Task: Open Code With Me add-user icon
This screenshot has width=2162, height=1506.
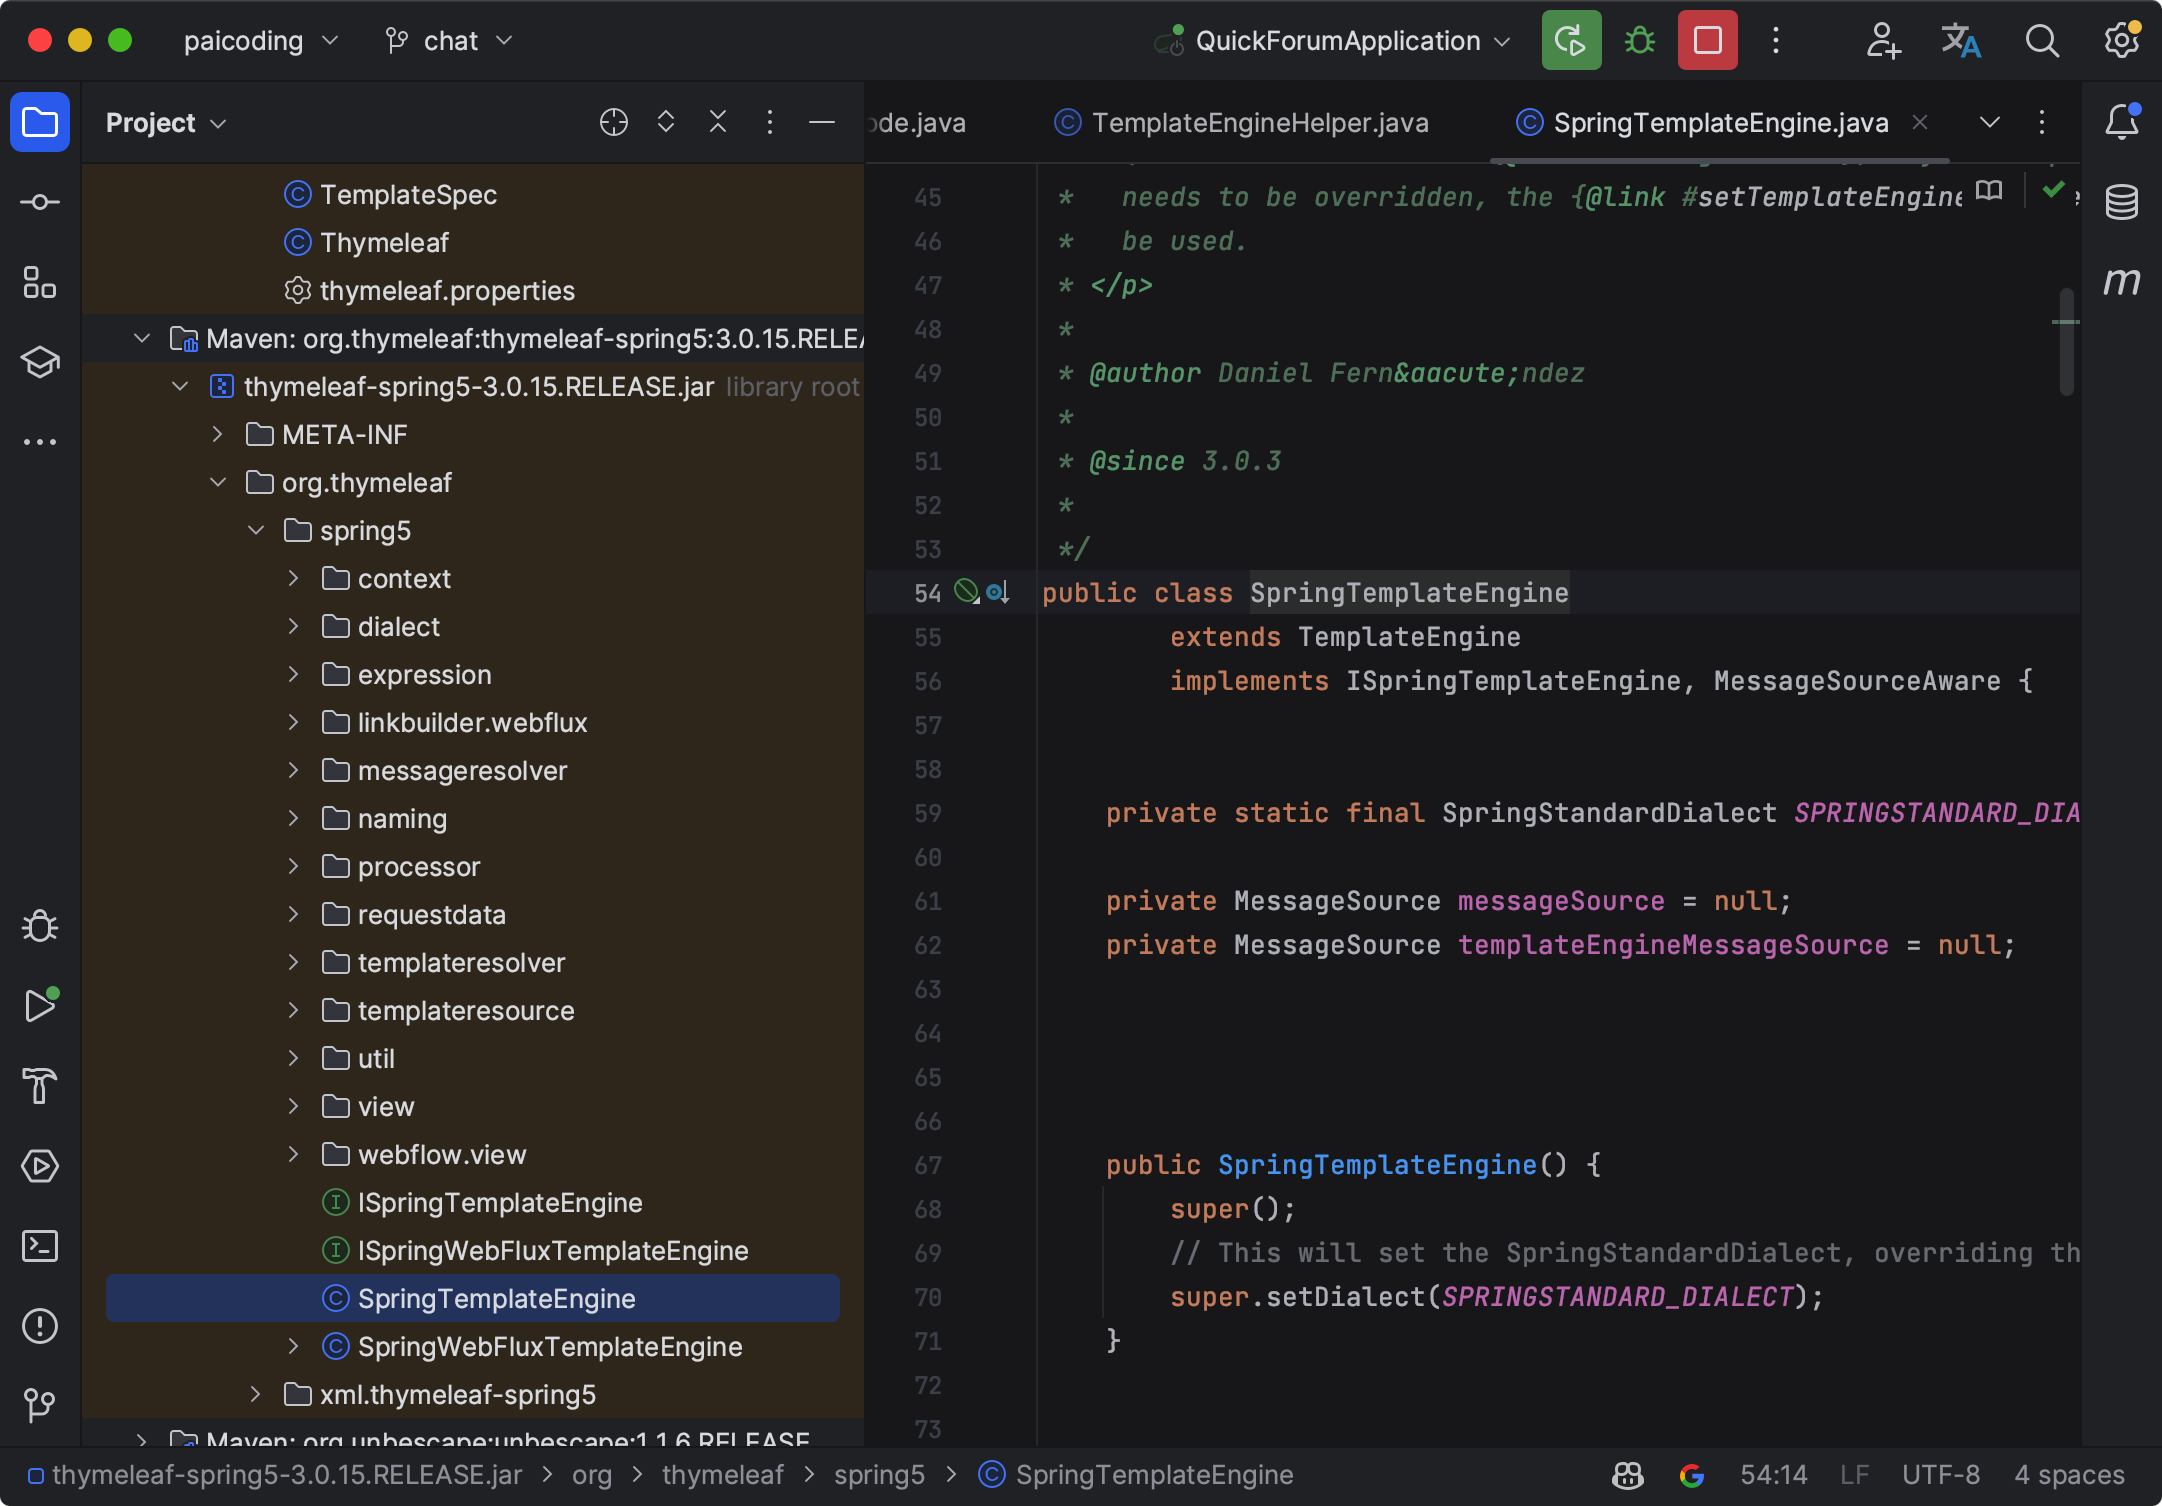Action: pyautogui.click(x=1883, y=41)
